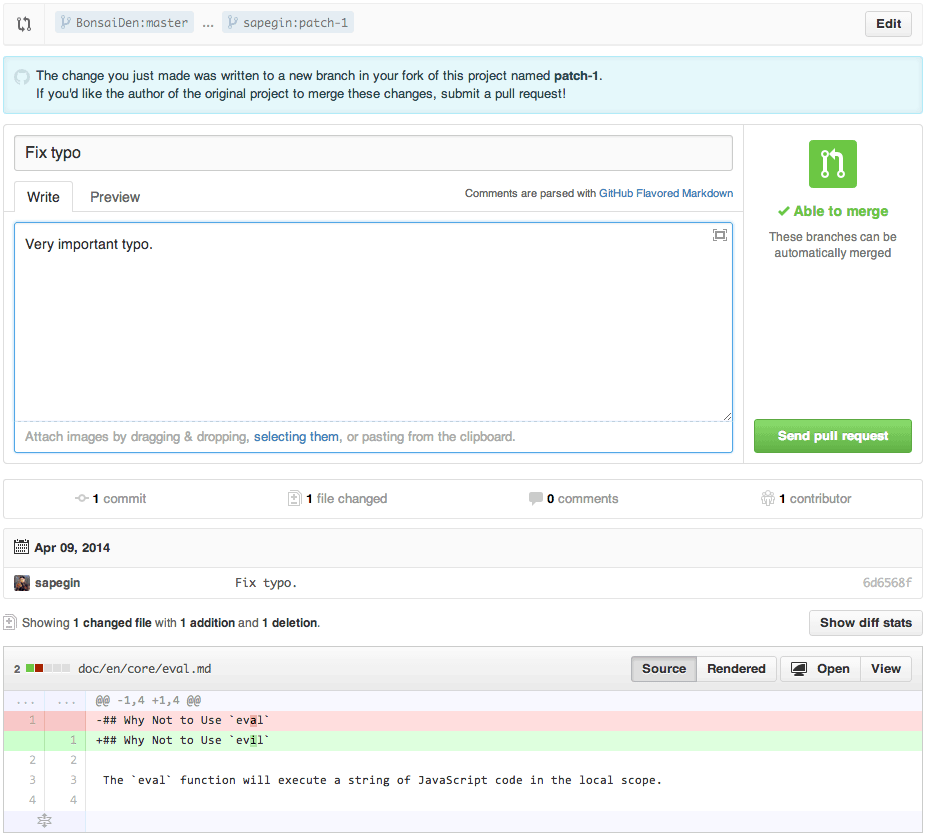Click the calendar icon beside Apr 09, 2014
Image resolution: width=926 pixels, height=838 pixels.
point(22,546)
